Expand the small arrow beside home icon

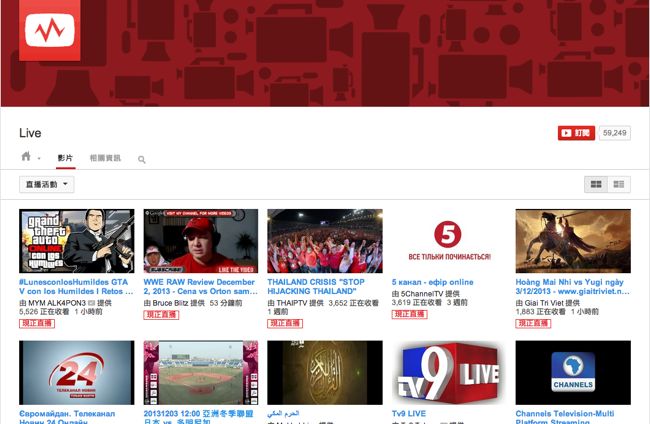coord(39,159)
